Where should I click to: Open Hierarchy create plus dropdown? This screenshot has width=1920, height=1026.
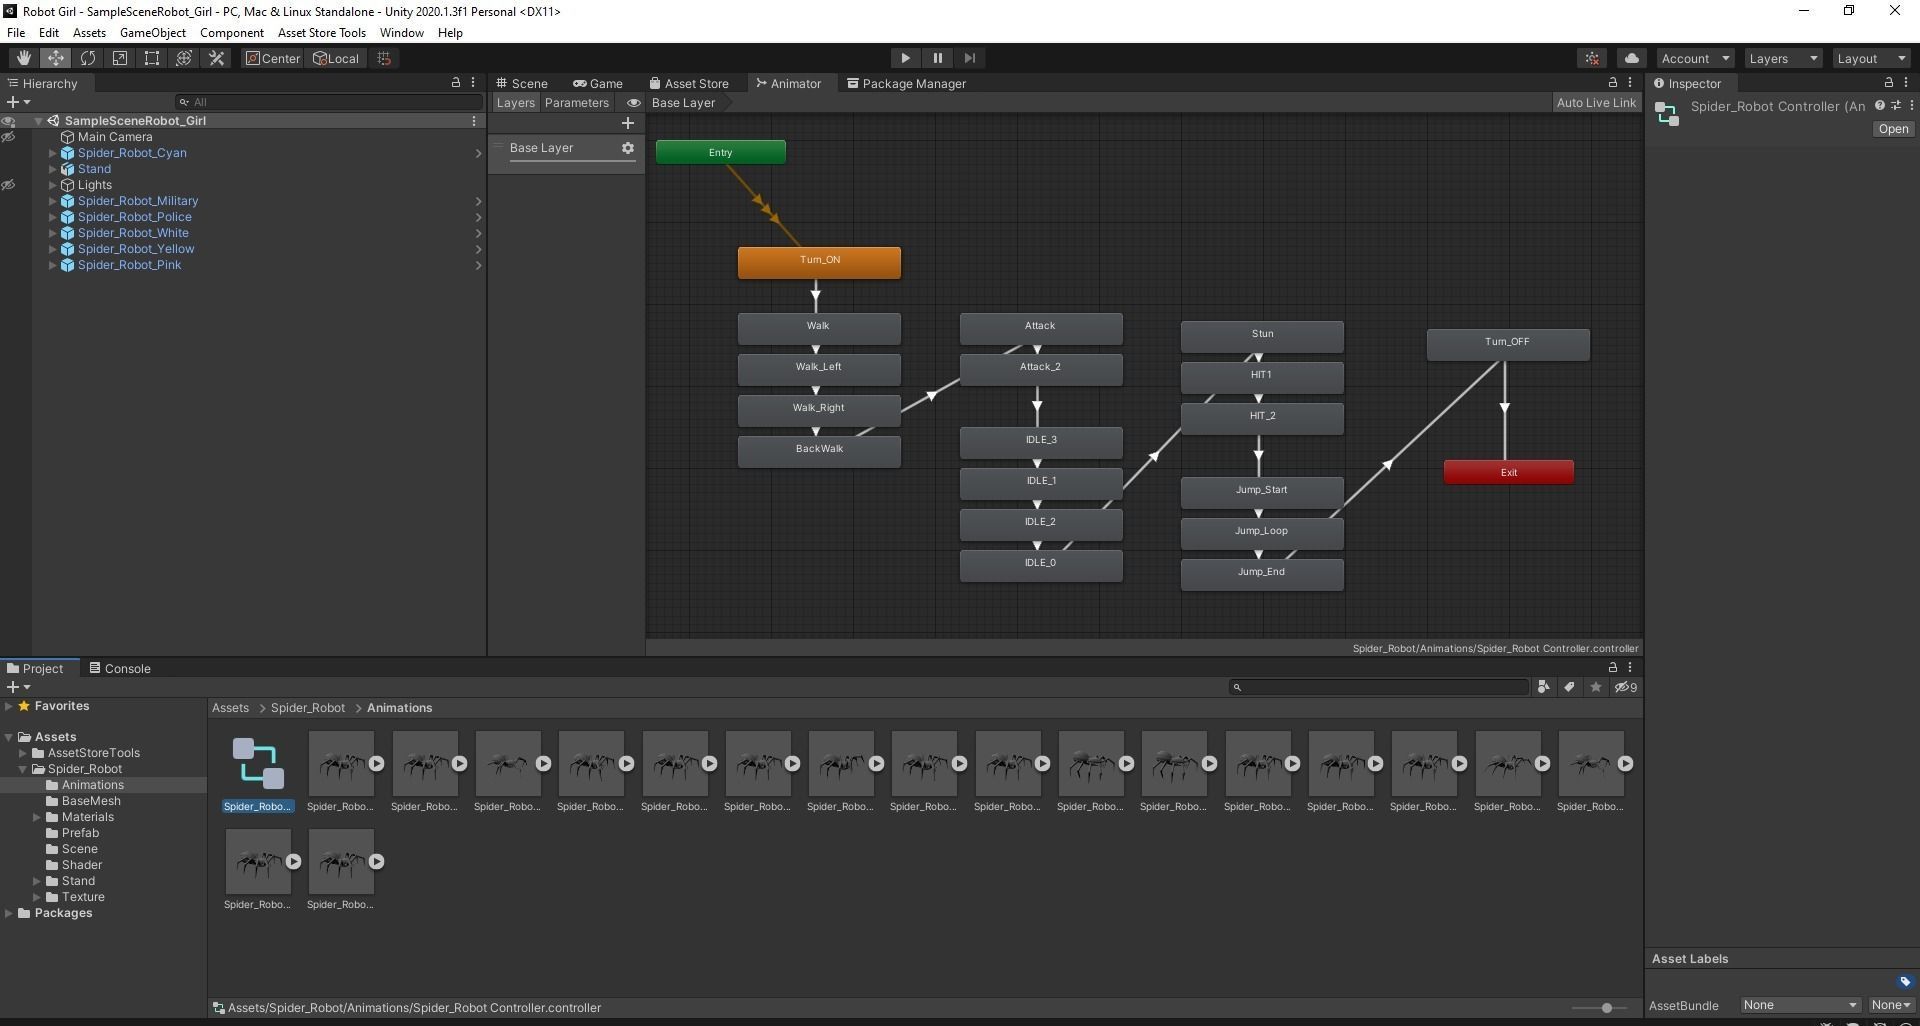[x=18, y=102]
